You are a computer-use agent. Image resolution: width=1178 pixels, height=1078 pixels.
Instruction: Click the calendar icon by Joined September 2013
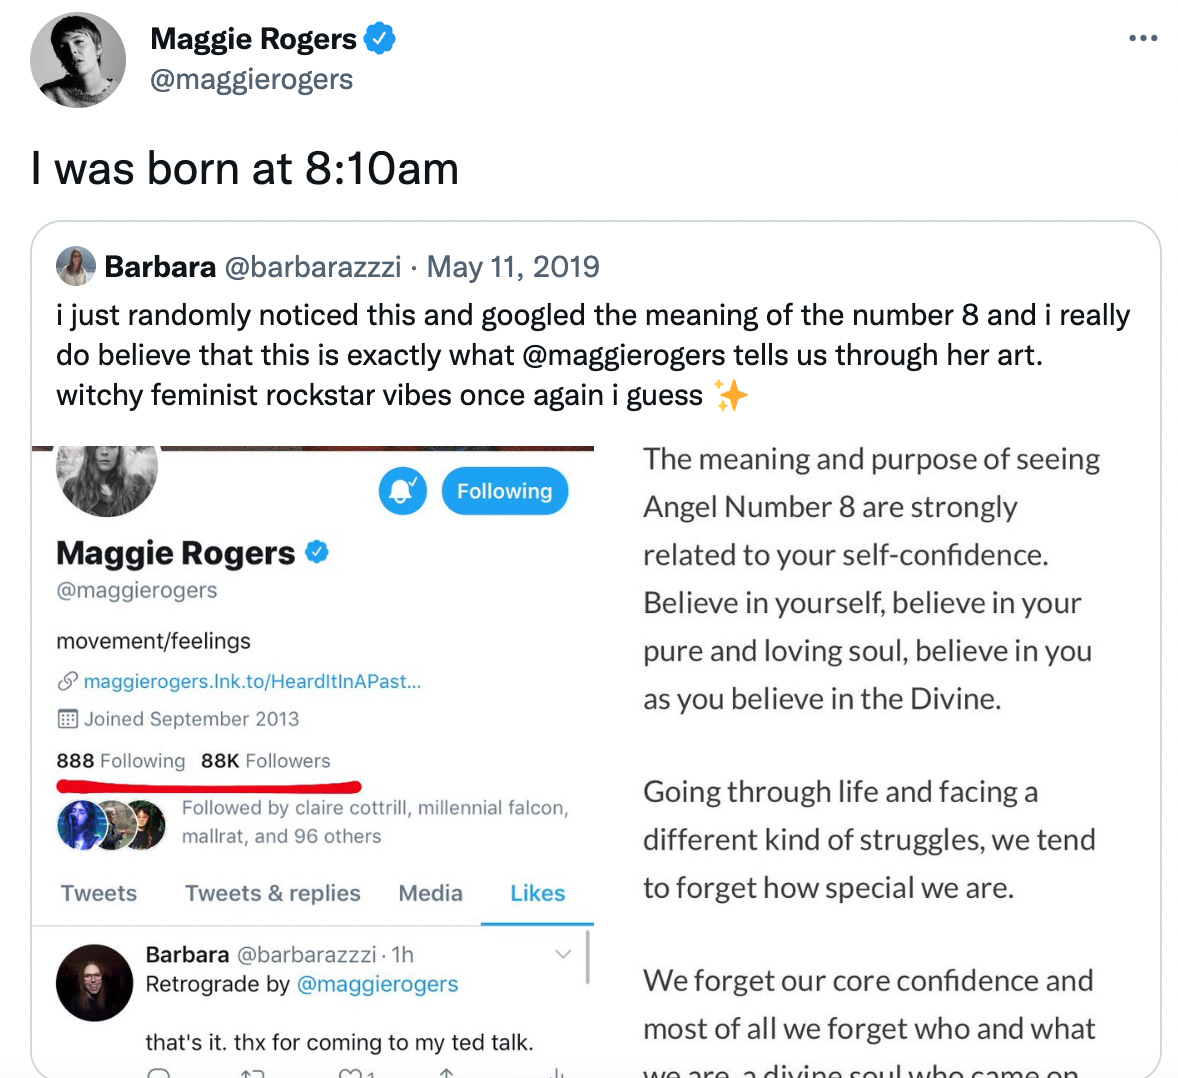[x=68, y=719]
